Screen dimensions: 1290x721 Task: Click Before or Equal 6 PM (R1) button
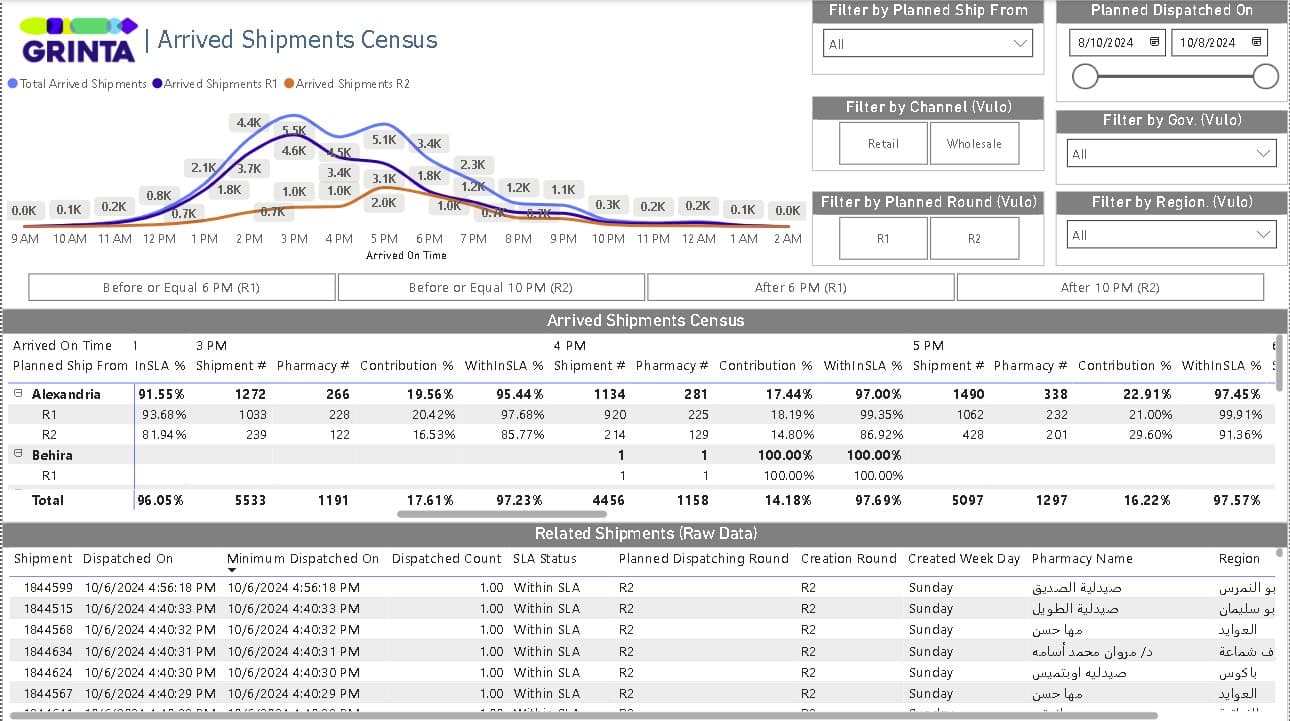(182, 287)
